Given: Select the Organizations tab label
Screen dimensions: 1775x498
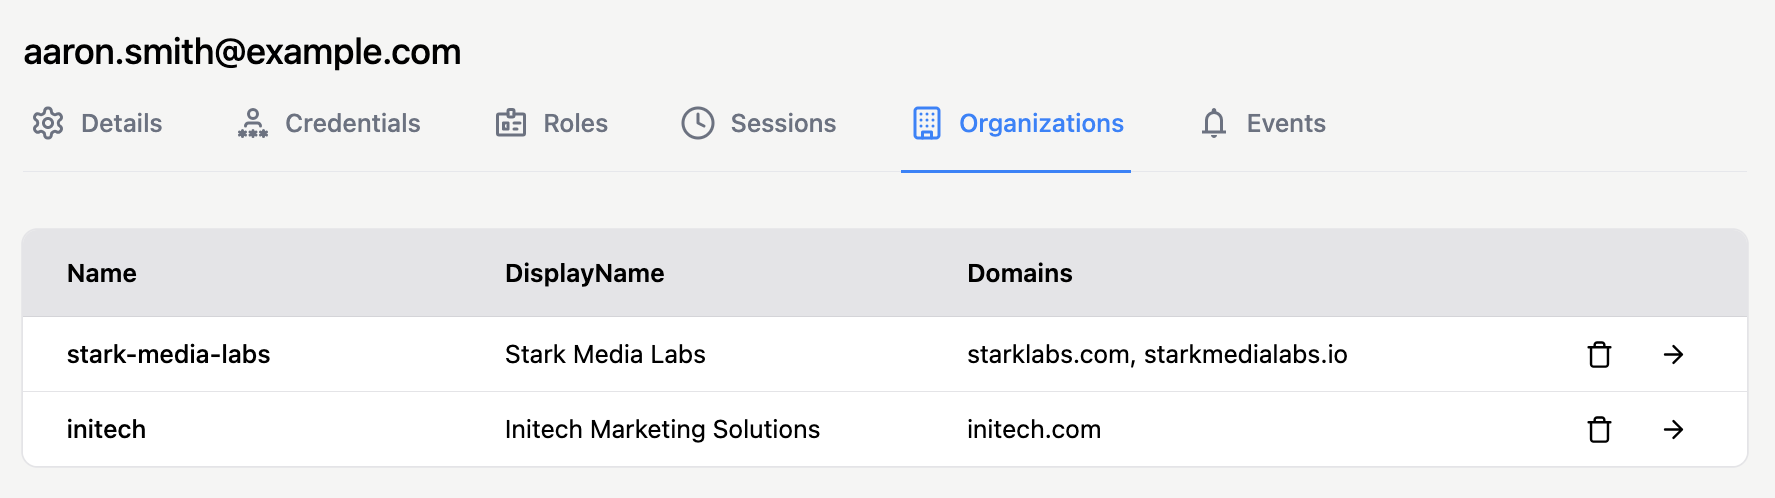Looking at the screenshot, I should pyautogui.click(x=1041, y=123).
